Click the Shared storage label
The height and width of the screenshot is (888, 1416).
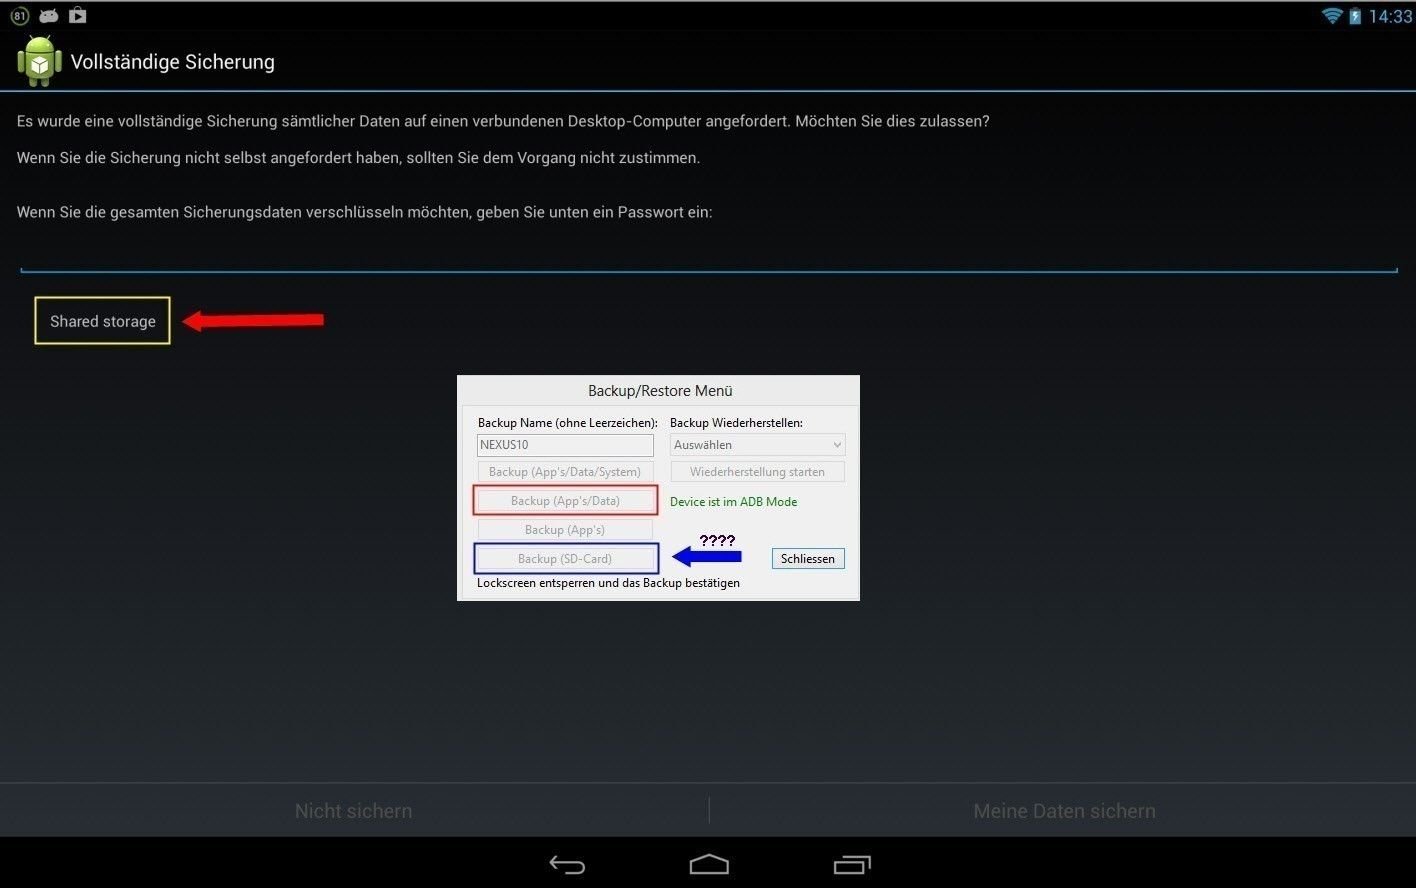(x=103, y=321)
